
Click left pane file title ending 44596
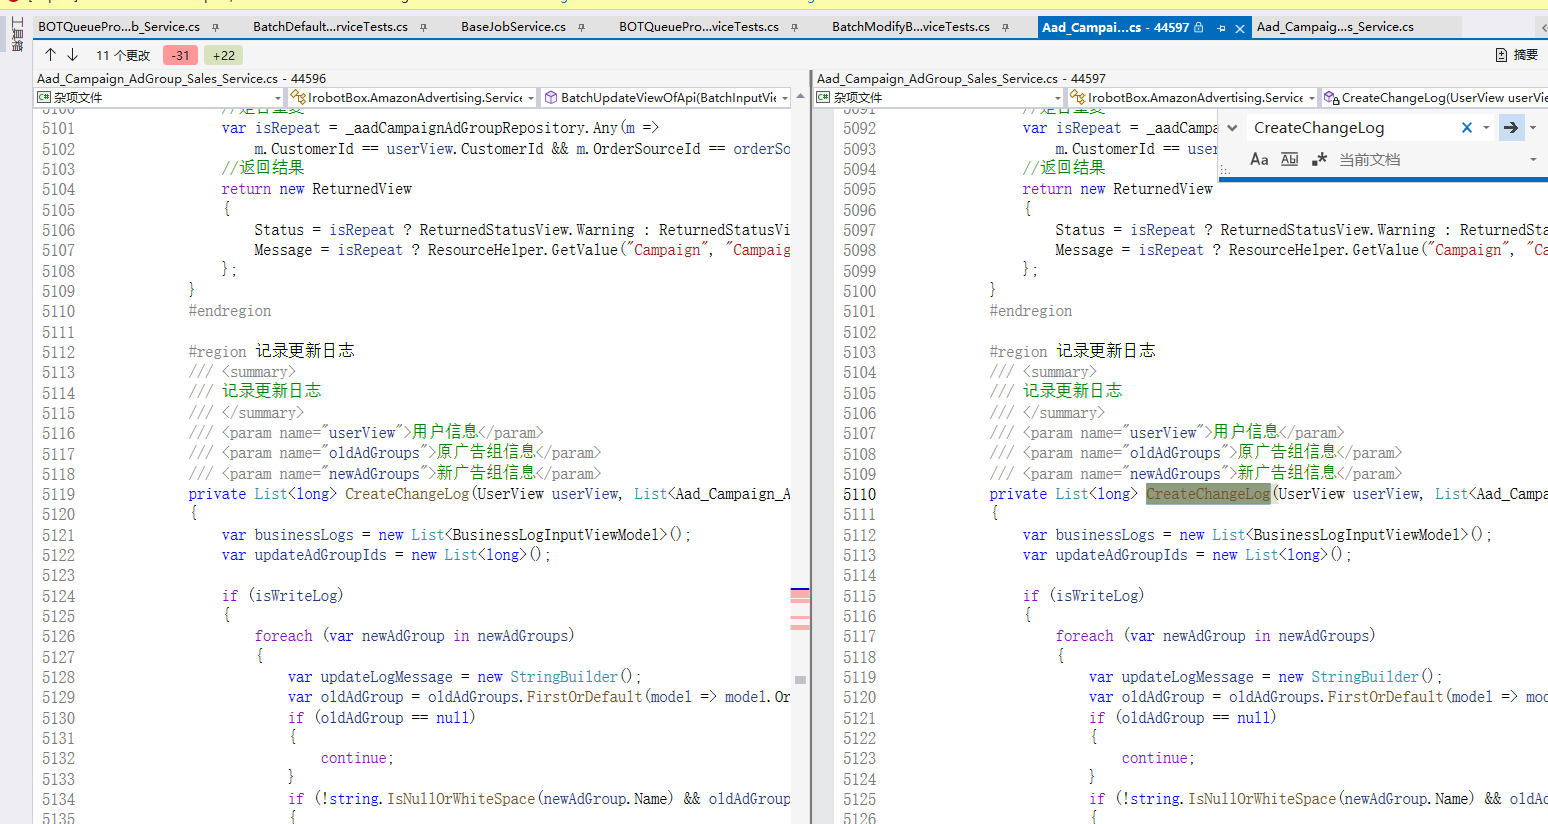point(181,78)
